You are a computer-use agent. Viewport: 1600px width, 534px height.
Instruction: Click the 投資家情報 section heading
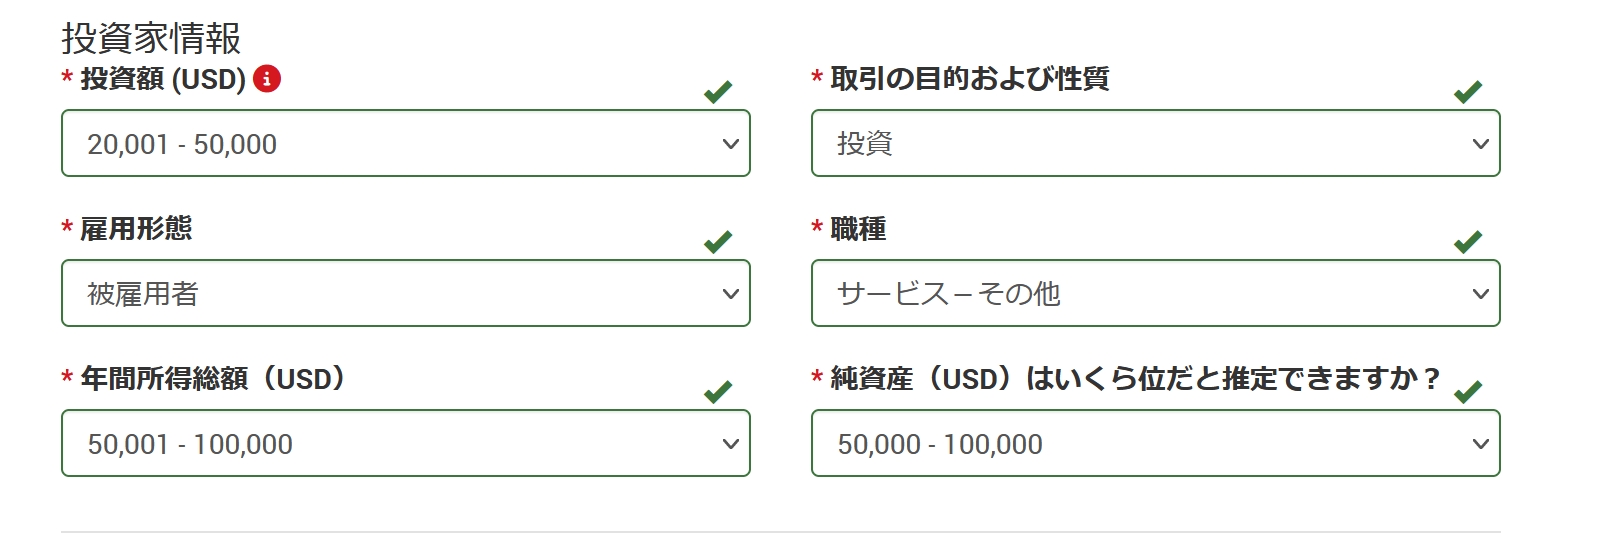(x=151, y=38)
